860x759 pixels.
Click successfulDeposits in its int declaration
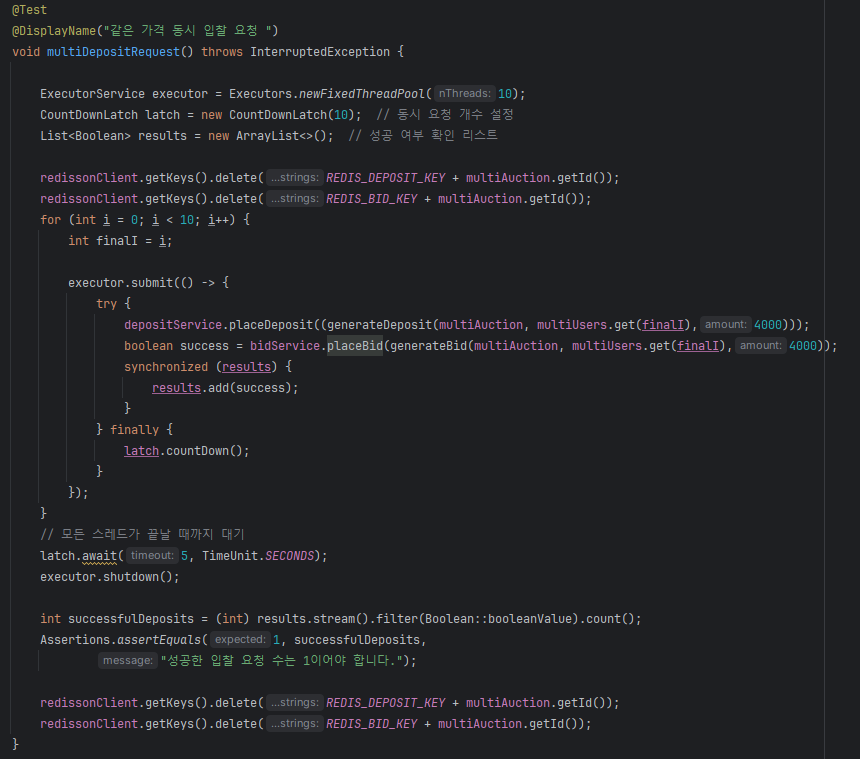click(131, 619)
